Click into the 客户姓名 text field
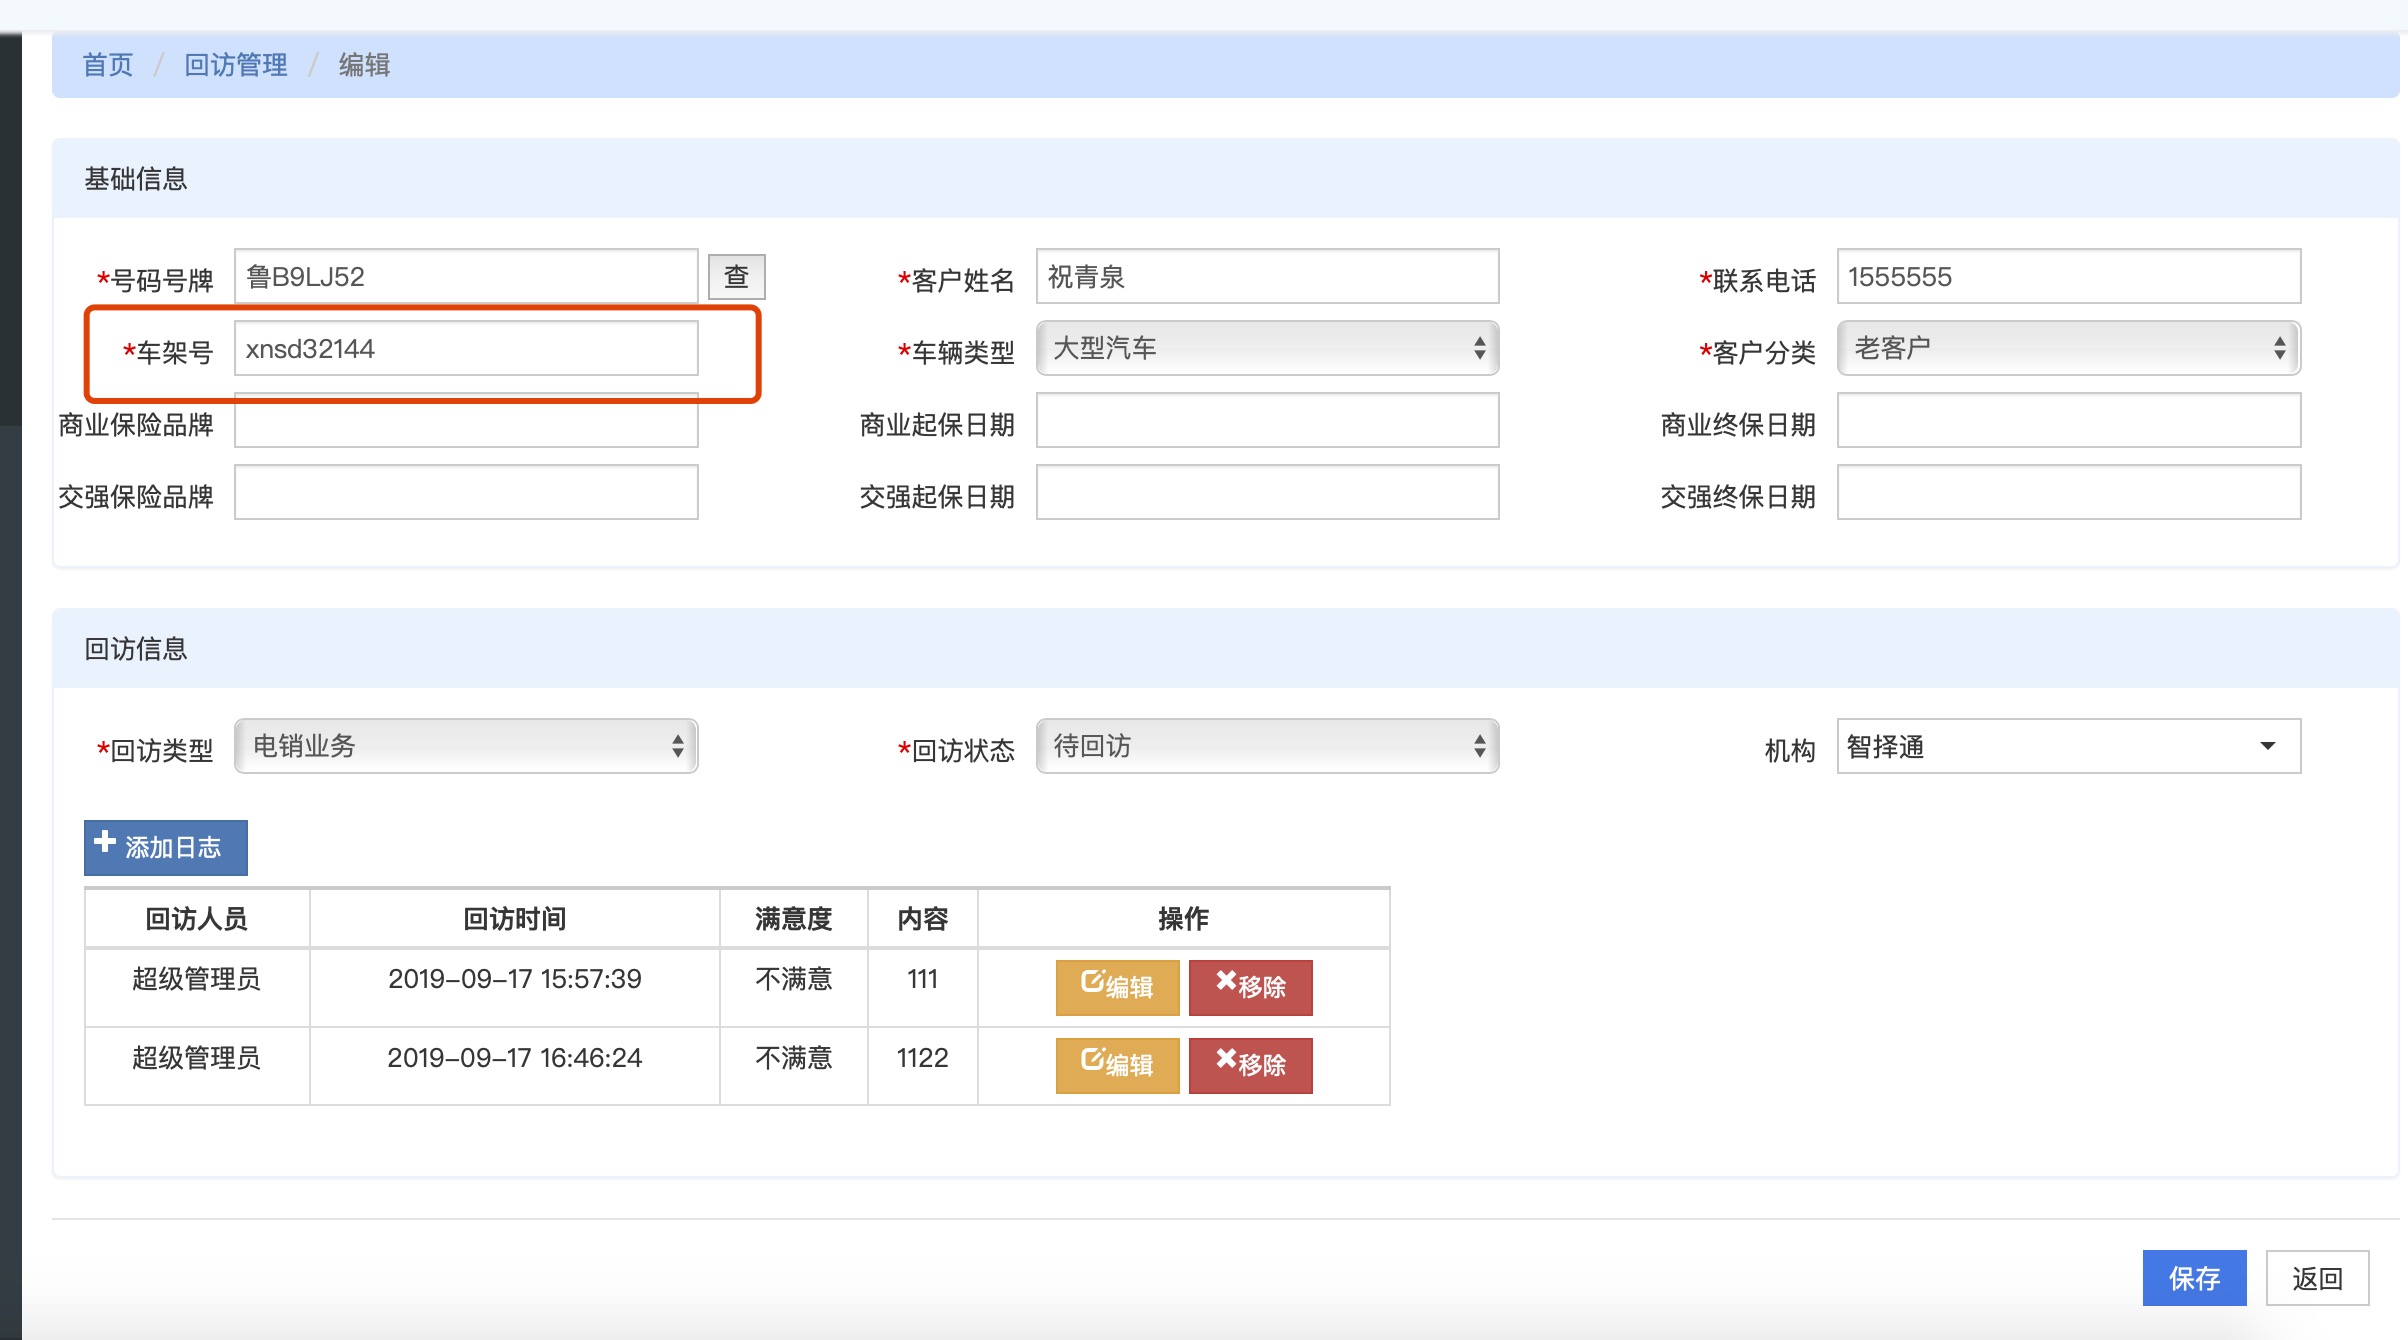This screenshot has width=2408, height=1340. click(1267, 277)
